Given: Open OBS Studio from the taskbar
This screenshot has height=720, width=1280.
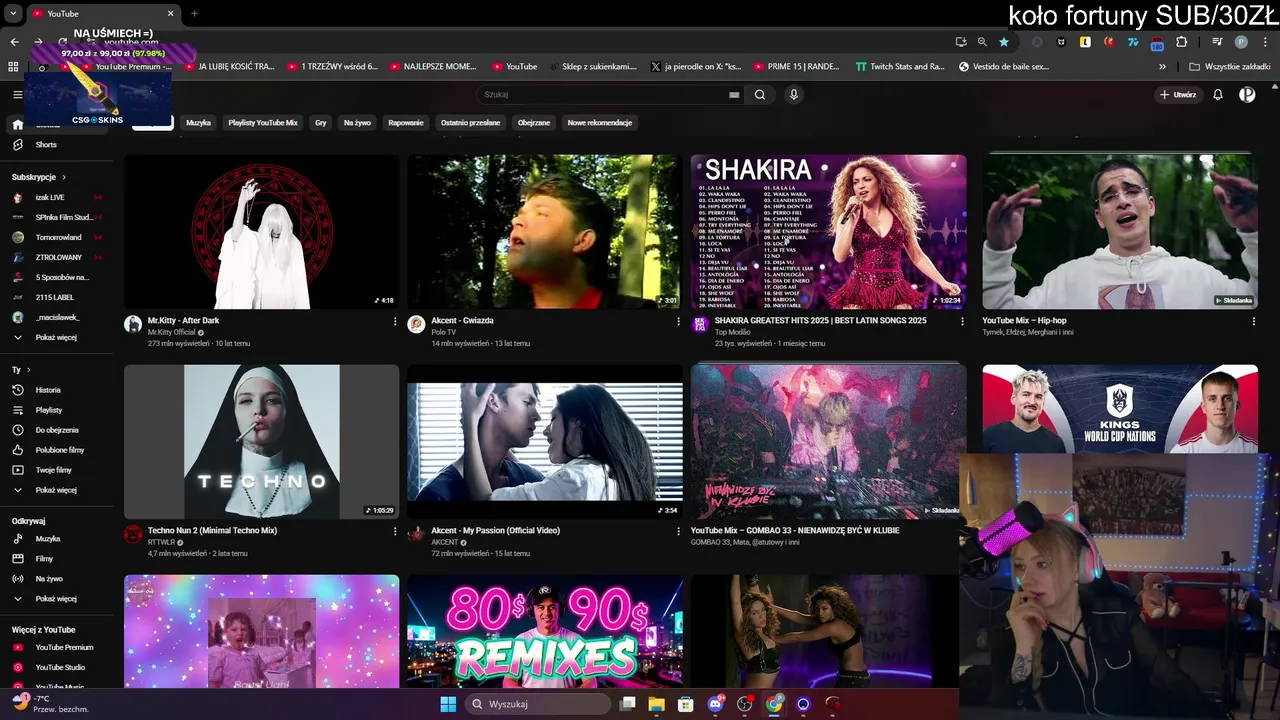Looking at the screenshot, I should 744,704.
